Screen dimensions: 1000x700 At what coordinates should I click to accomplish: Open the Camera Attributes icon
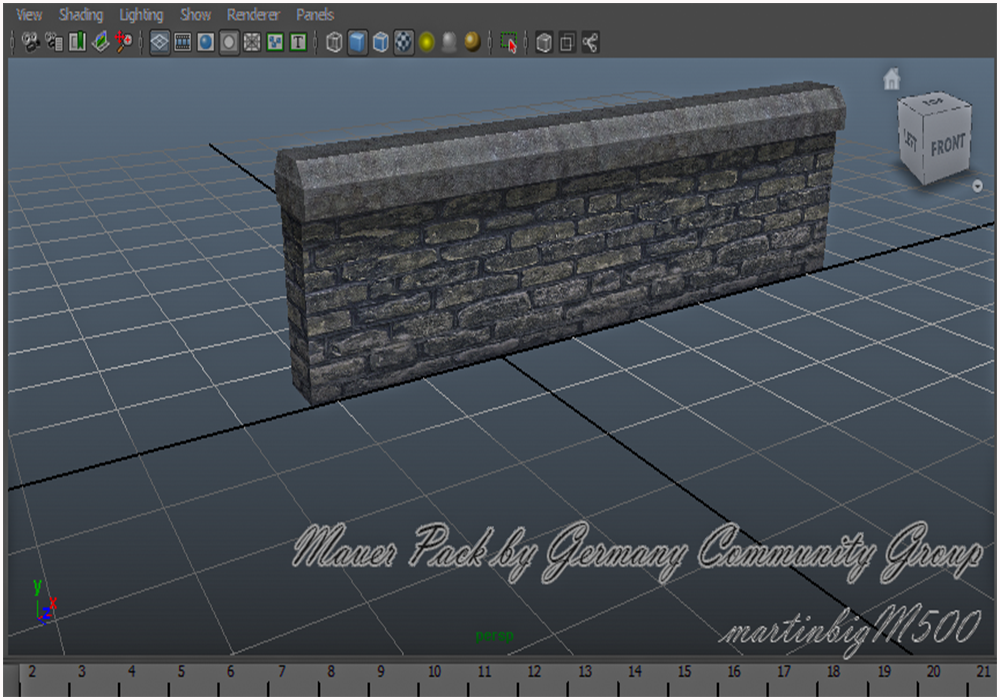tap(54, 42)
